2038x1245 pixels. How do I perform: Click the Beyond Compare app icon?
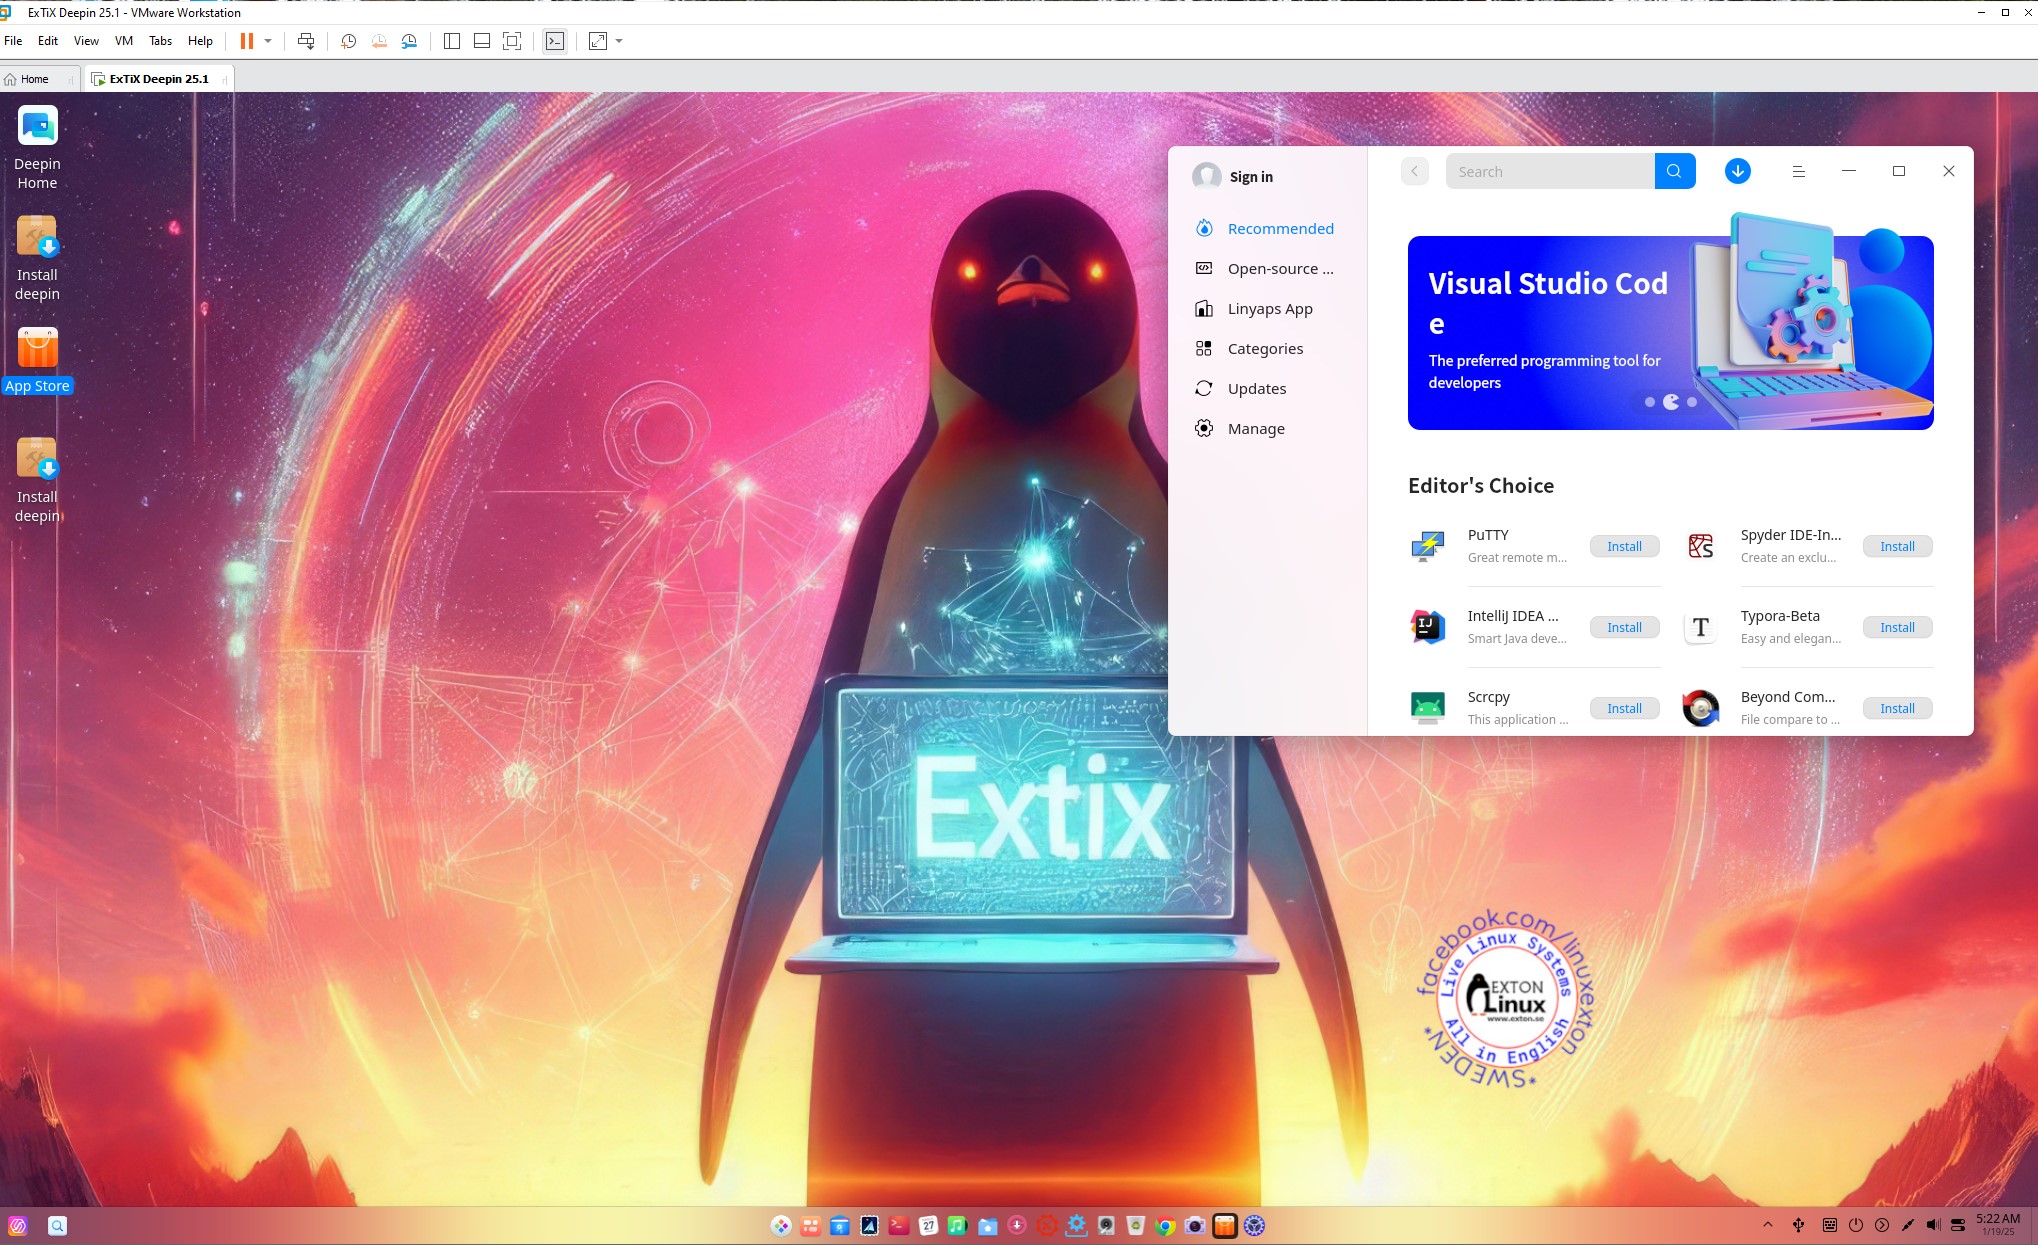[x=1700, y=708]
